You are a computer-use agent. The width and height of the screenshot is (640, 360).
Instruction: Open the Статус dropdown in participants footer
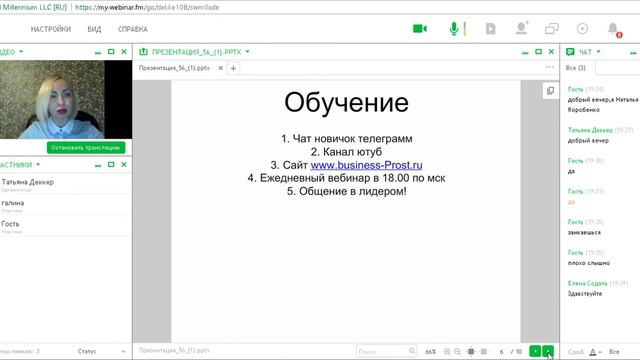[101, 351]
